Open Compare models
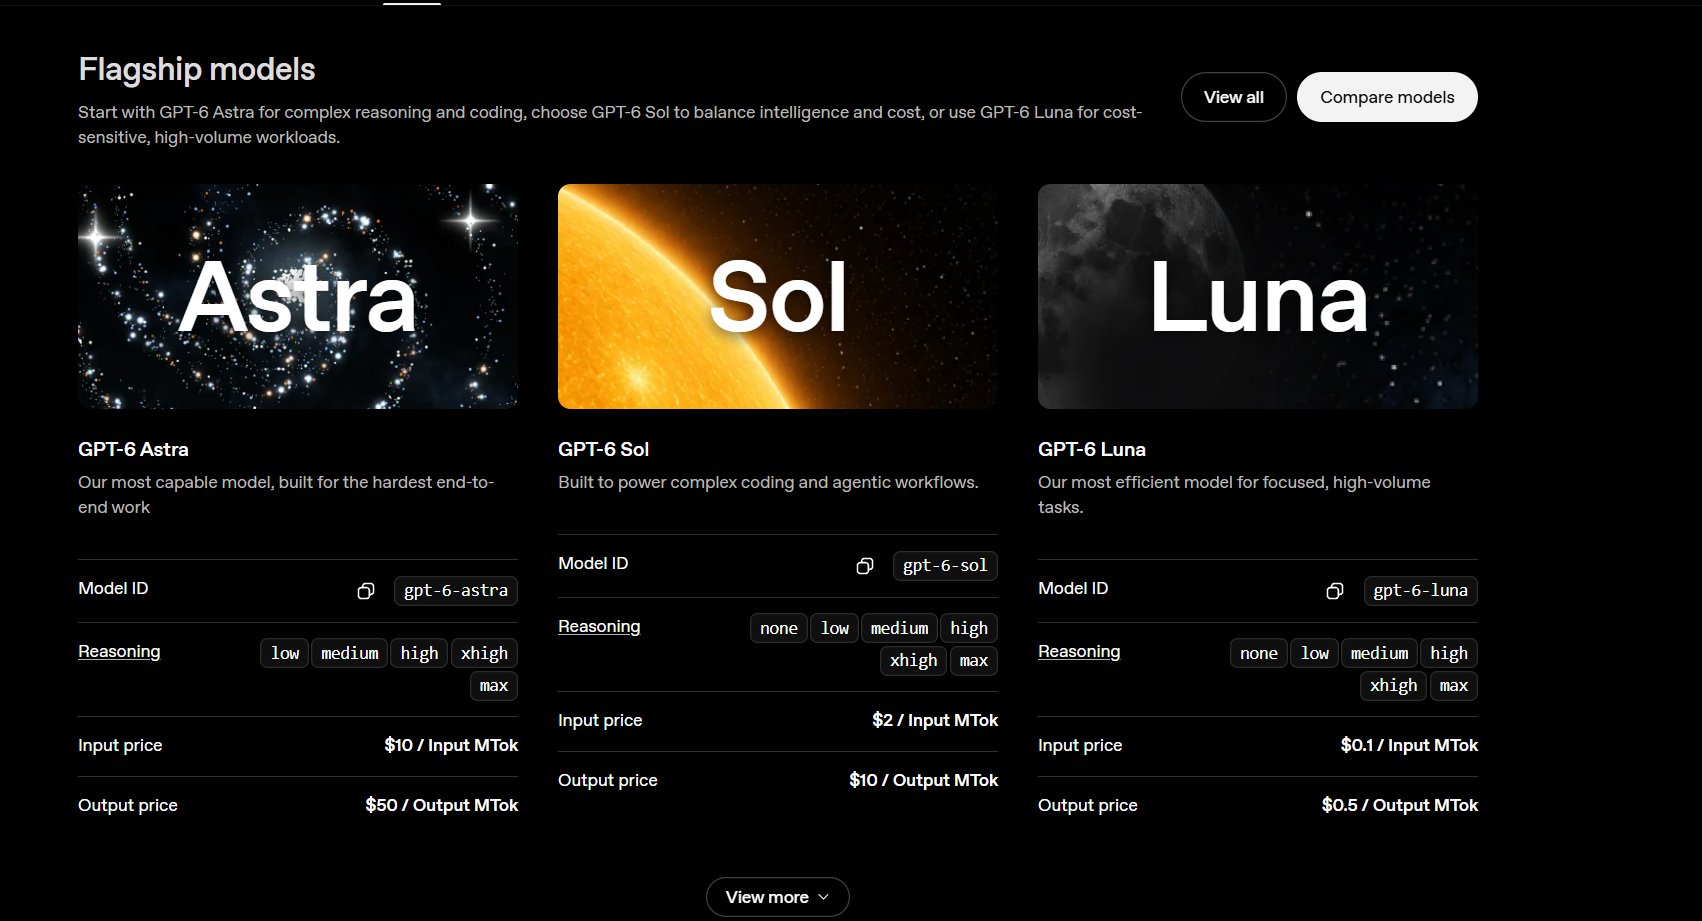This screenshot has width=1702, height=921. (x=1387, y=97)
